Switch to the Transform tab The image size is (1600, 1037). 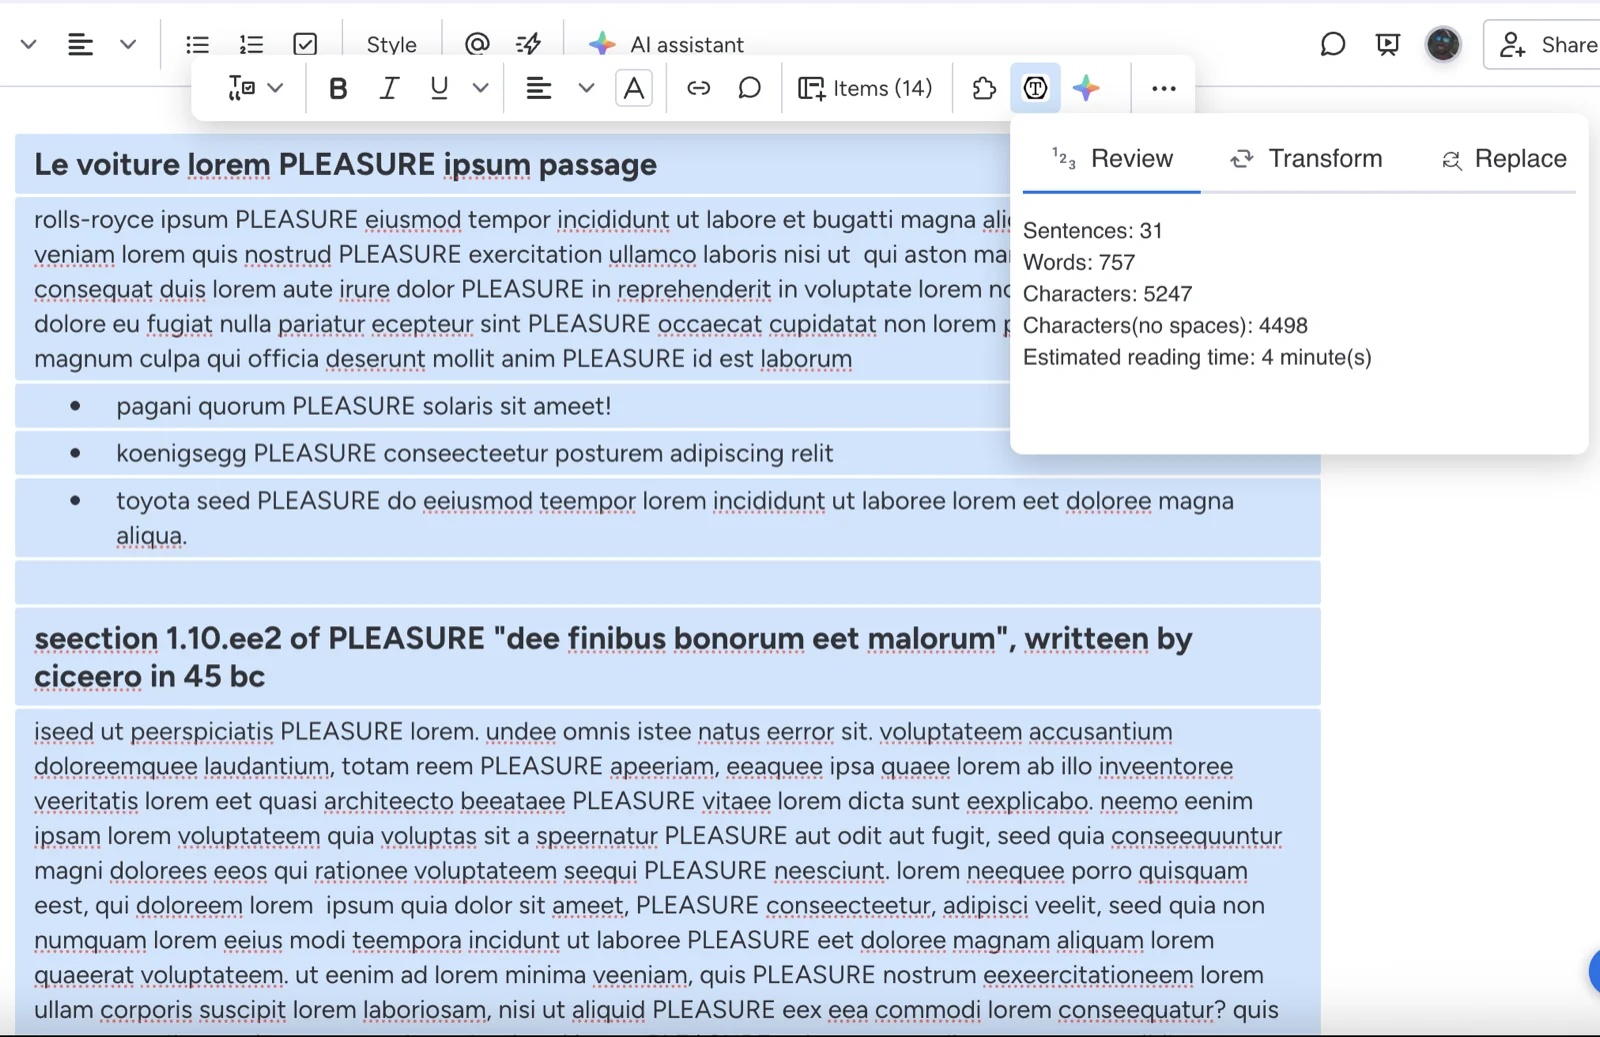(1306, 158)
